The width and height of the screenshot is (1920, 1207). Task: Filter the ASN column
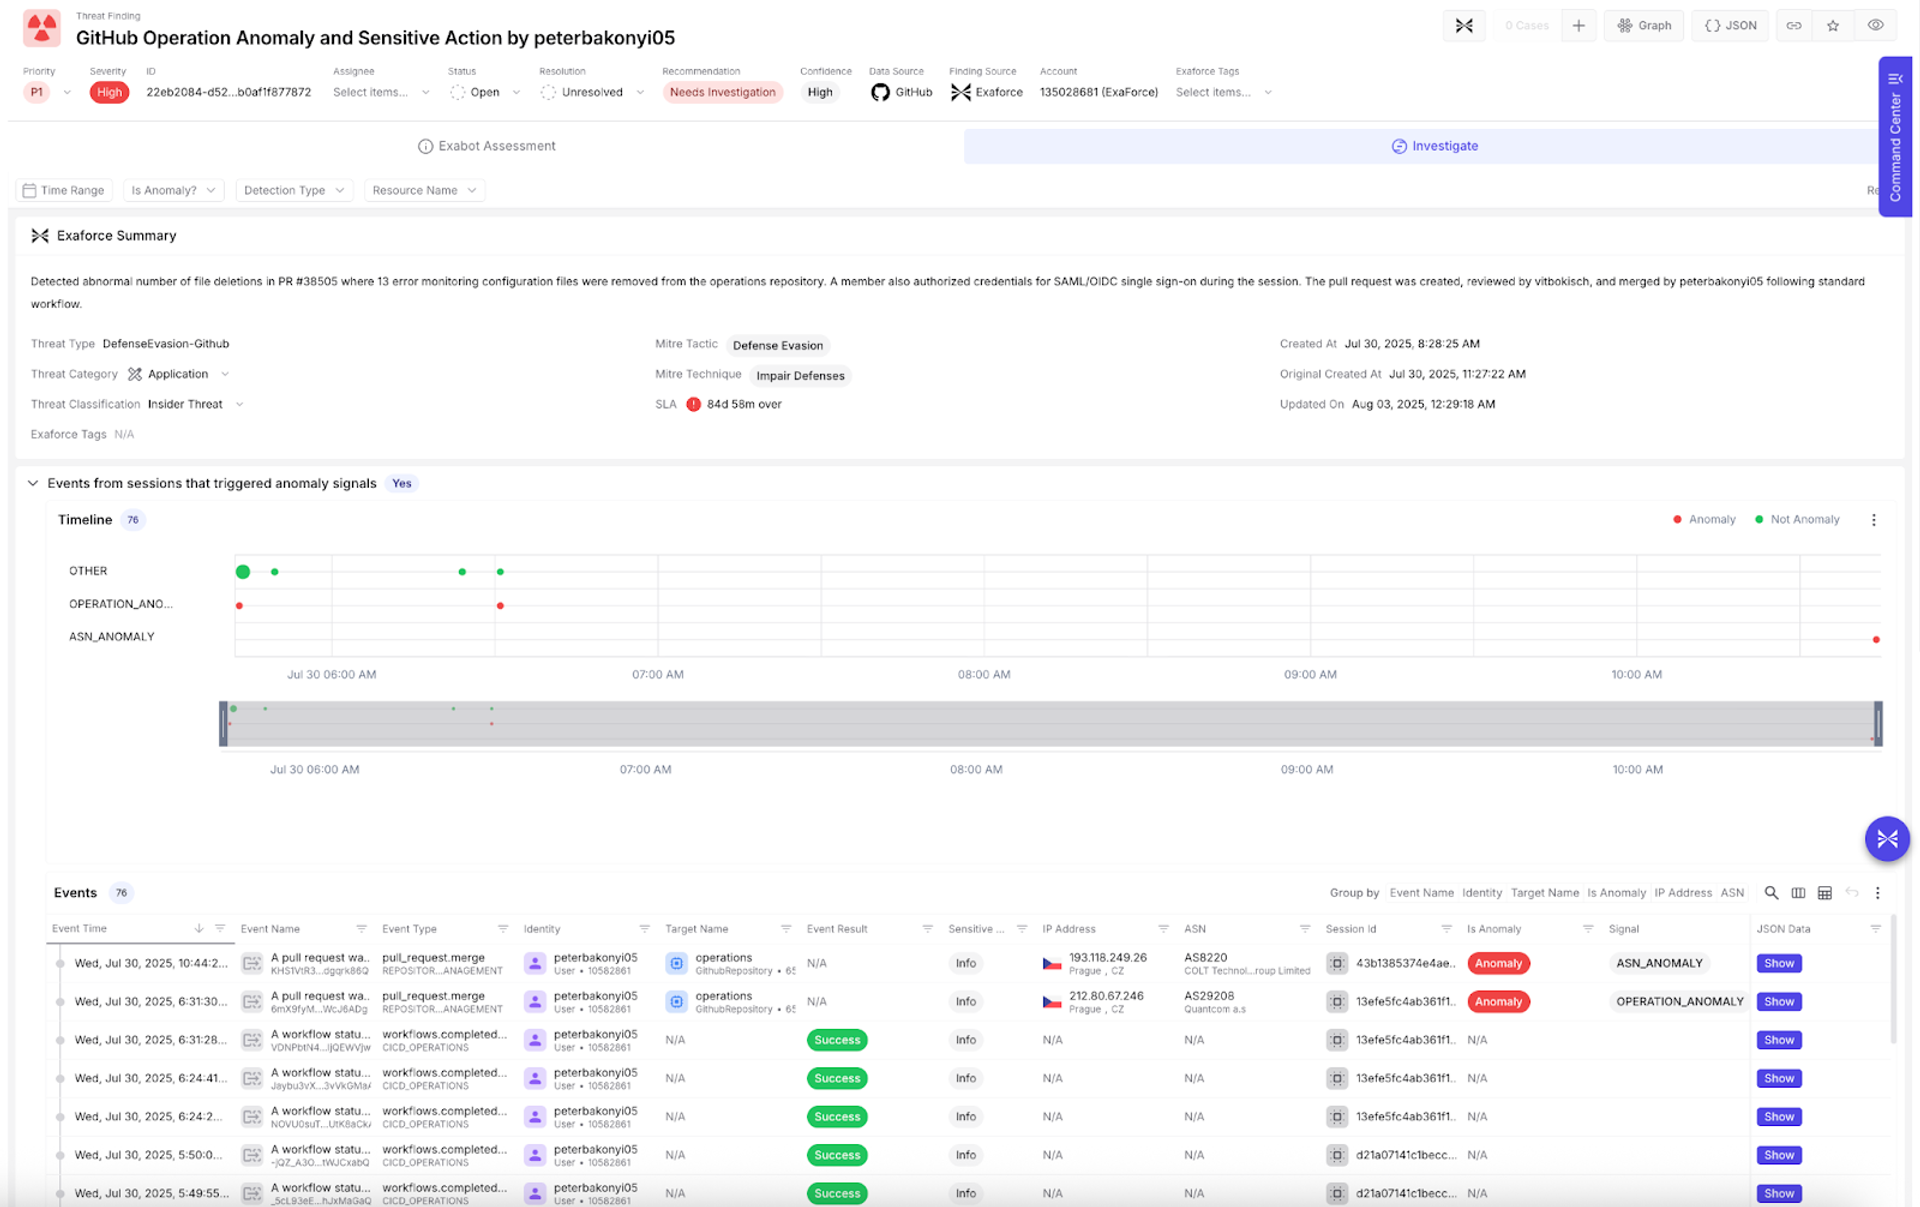click(x=1304, y=929)
